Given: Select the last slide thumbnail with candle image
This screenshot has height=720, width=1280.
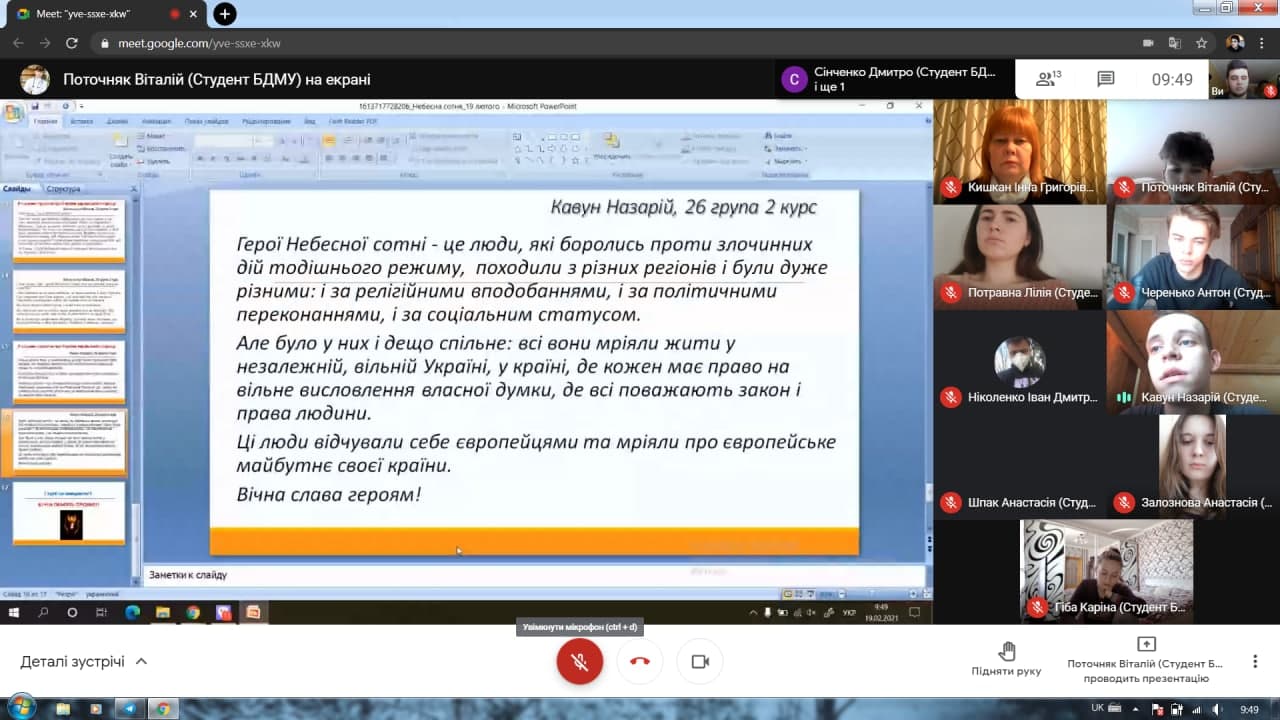Looking at the screenshot, I should (70, 513).
